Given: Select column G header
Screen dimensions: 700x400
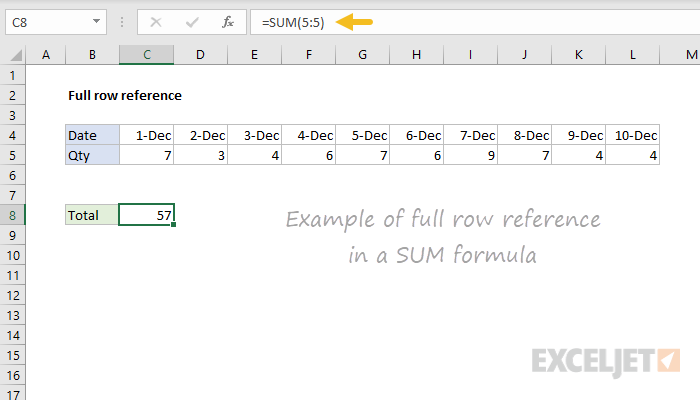Looking at the screenshot, I should coord(362,55).
